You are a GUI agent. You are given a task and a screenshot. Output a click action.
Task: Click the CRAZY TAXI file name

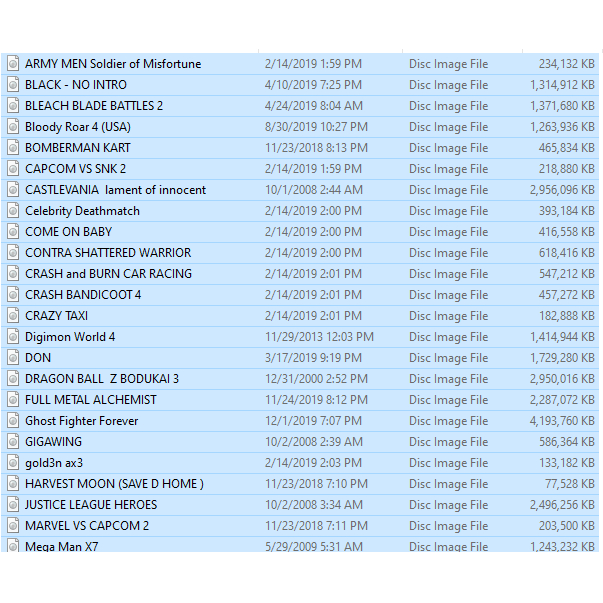pos(57,316)
